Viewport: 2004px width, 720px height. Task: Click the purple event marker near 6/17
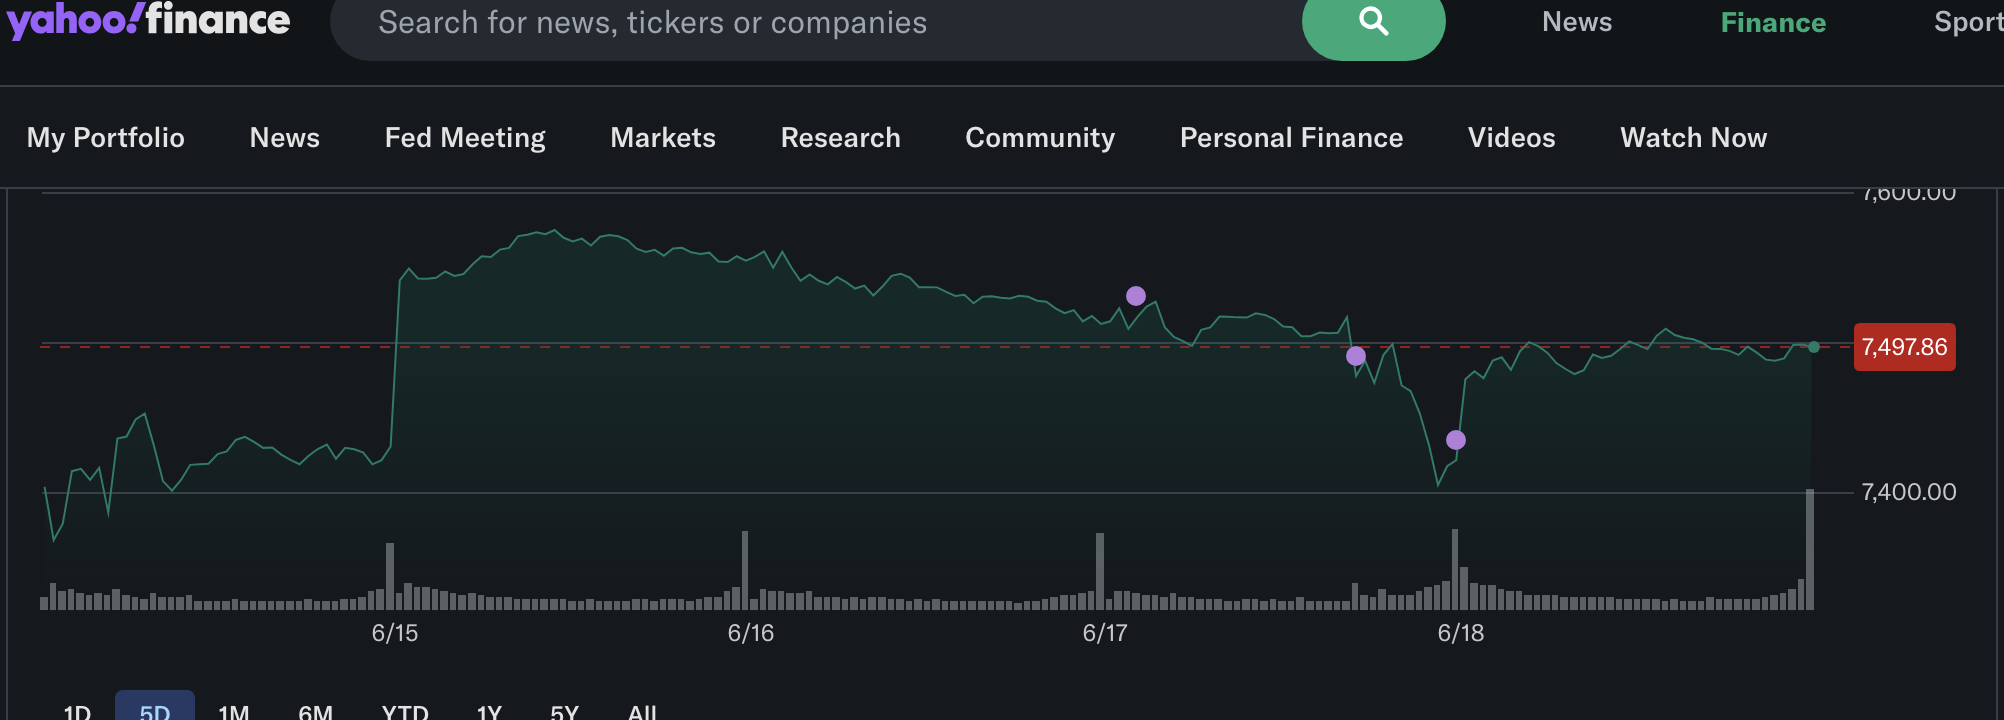(x=1136, y=296)
